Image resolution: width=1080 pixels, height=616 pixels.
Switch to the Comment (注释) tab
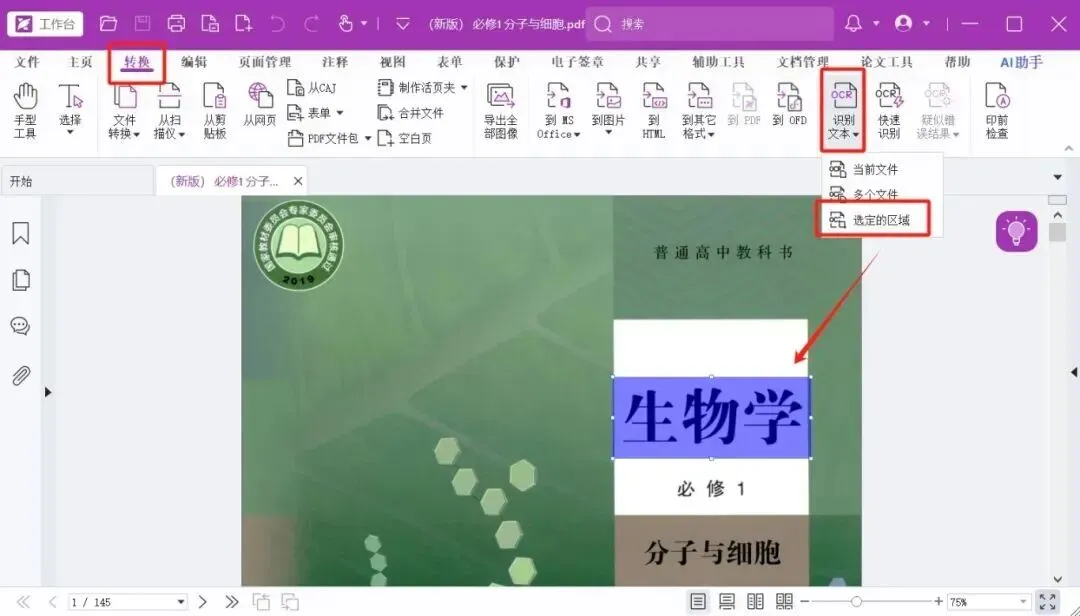pyautogui.click(x=335, y=62)
